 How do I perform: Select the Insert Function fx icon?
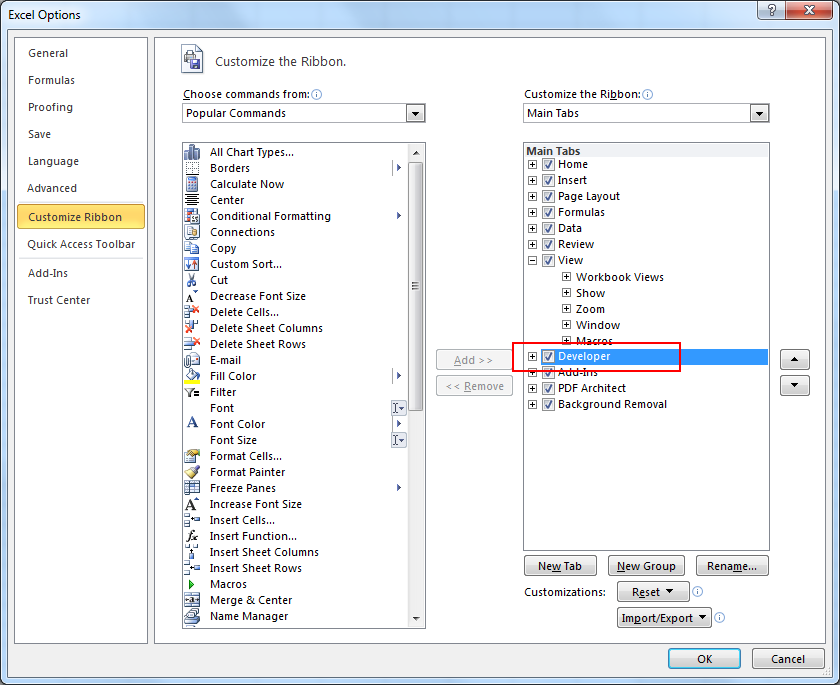pos(194,536)
